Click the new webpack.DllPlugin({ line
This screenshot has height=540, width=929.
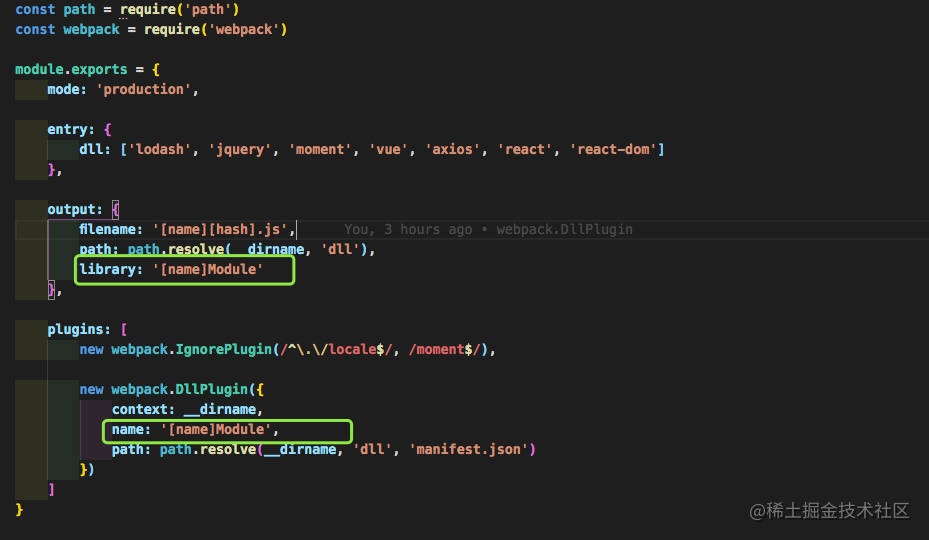[x=172, y=389]
